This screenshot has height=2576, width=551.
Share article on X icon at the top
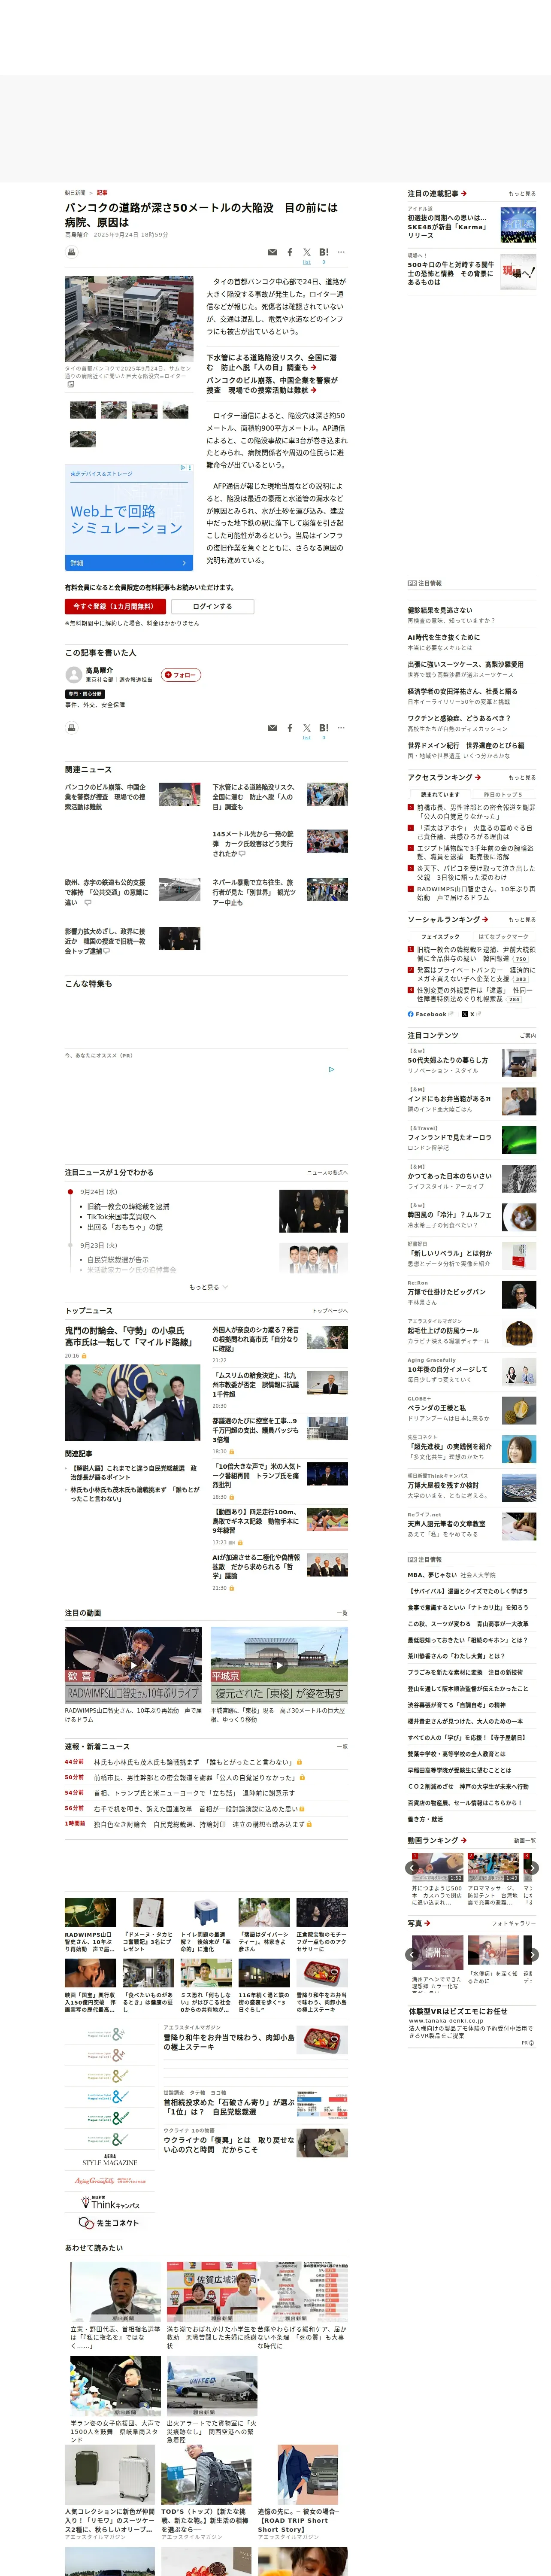307,252
